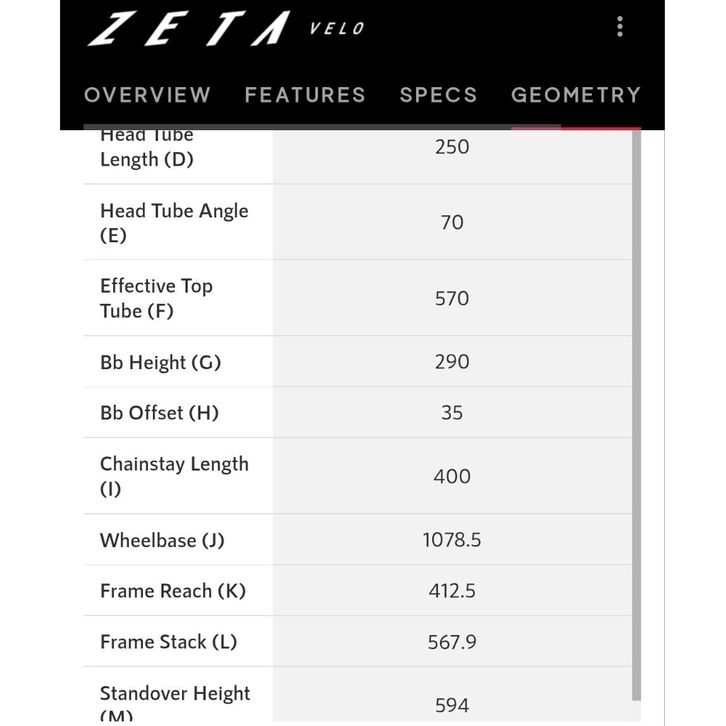Select the Bb Height (G) label
This screenshot has width=726, height=726.
(x=160, y=362)
